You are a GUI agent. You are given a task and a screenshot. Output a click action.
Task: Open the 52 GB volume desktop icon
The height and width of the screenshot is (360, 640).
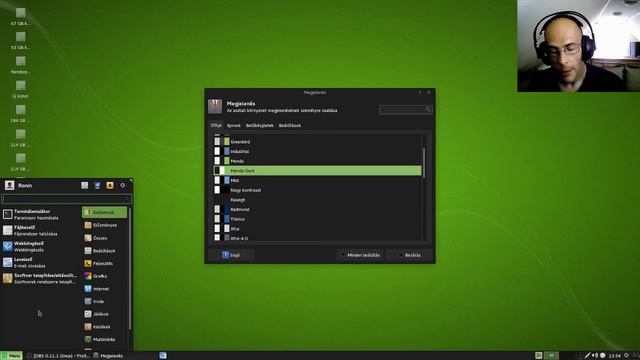pyautogui.click(x=20, y=41)
